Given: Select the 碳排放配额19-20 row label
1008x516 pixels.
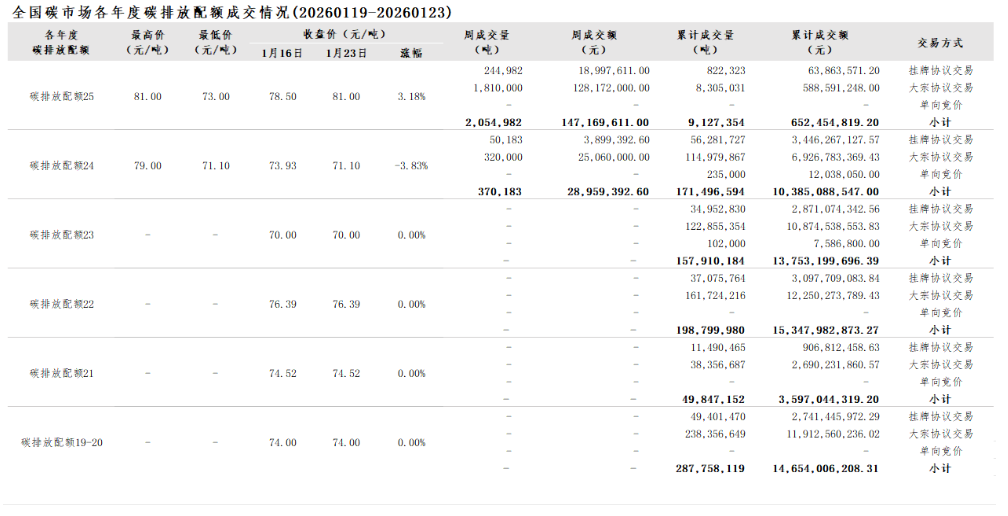Looking at the screenshot, I should tap(62, 442).
